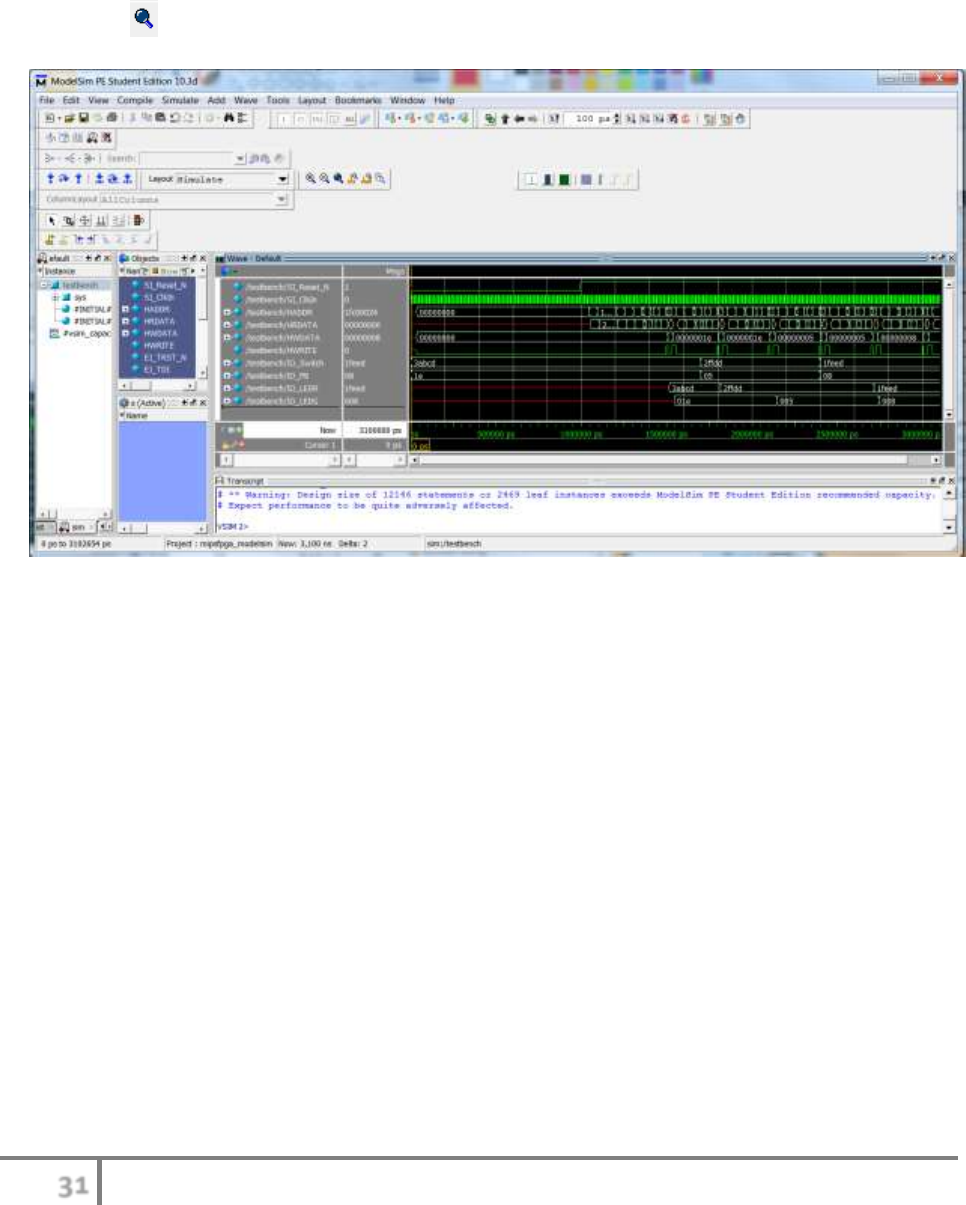
Task: Click the Objects panel horizontal scrollbar
Action: (157, 385)
